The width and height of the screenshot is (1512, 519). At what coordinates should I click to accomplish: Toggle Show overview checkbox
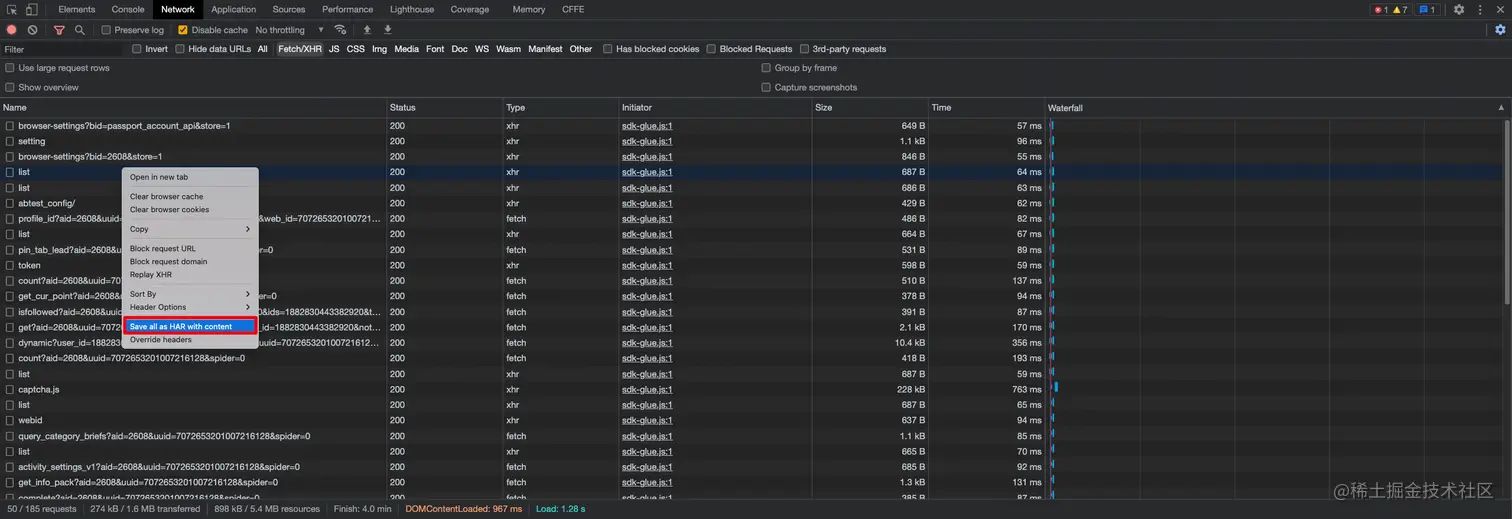coord(10,87)
